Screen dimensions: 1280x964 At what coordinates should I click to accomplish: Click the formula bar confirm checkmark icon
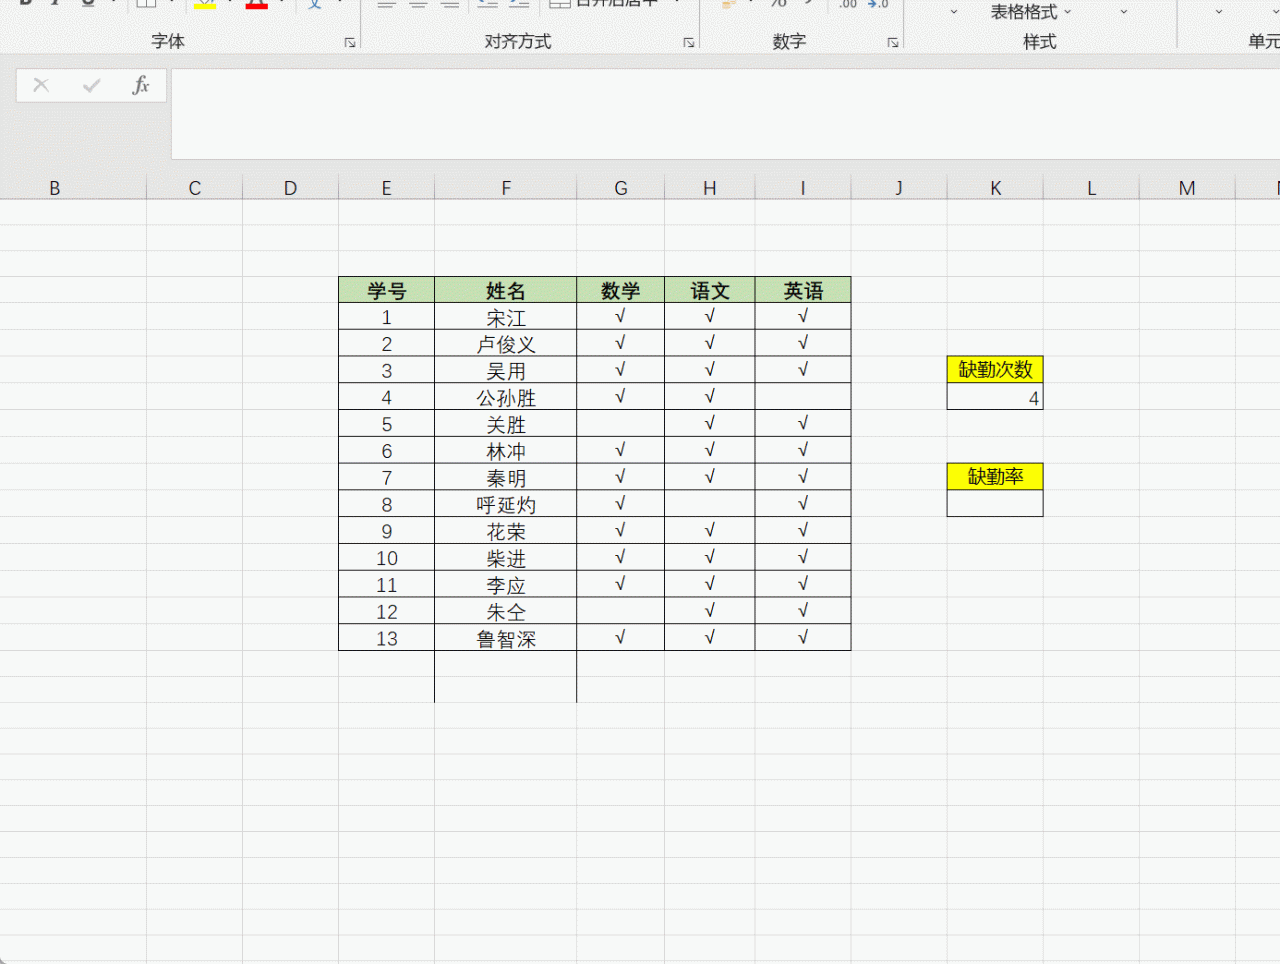click(91, 85)
